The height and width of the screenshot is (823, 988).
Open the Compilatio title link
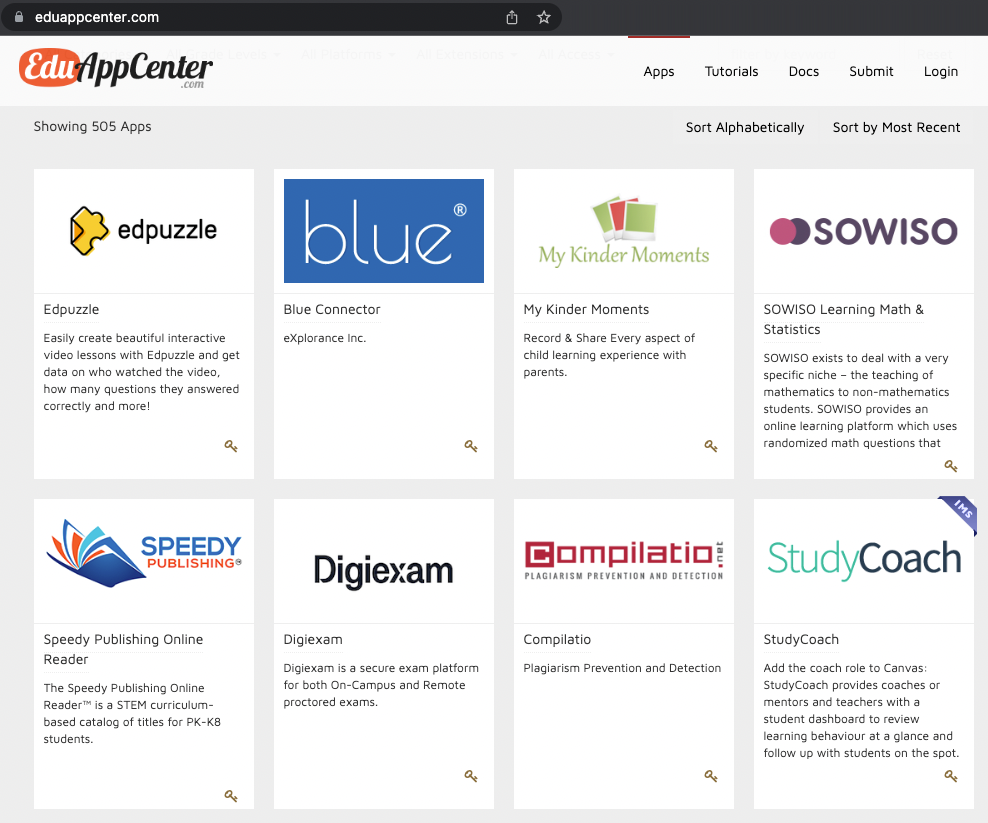557,640
